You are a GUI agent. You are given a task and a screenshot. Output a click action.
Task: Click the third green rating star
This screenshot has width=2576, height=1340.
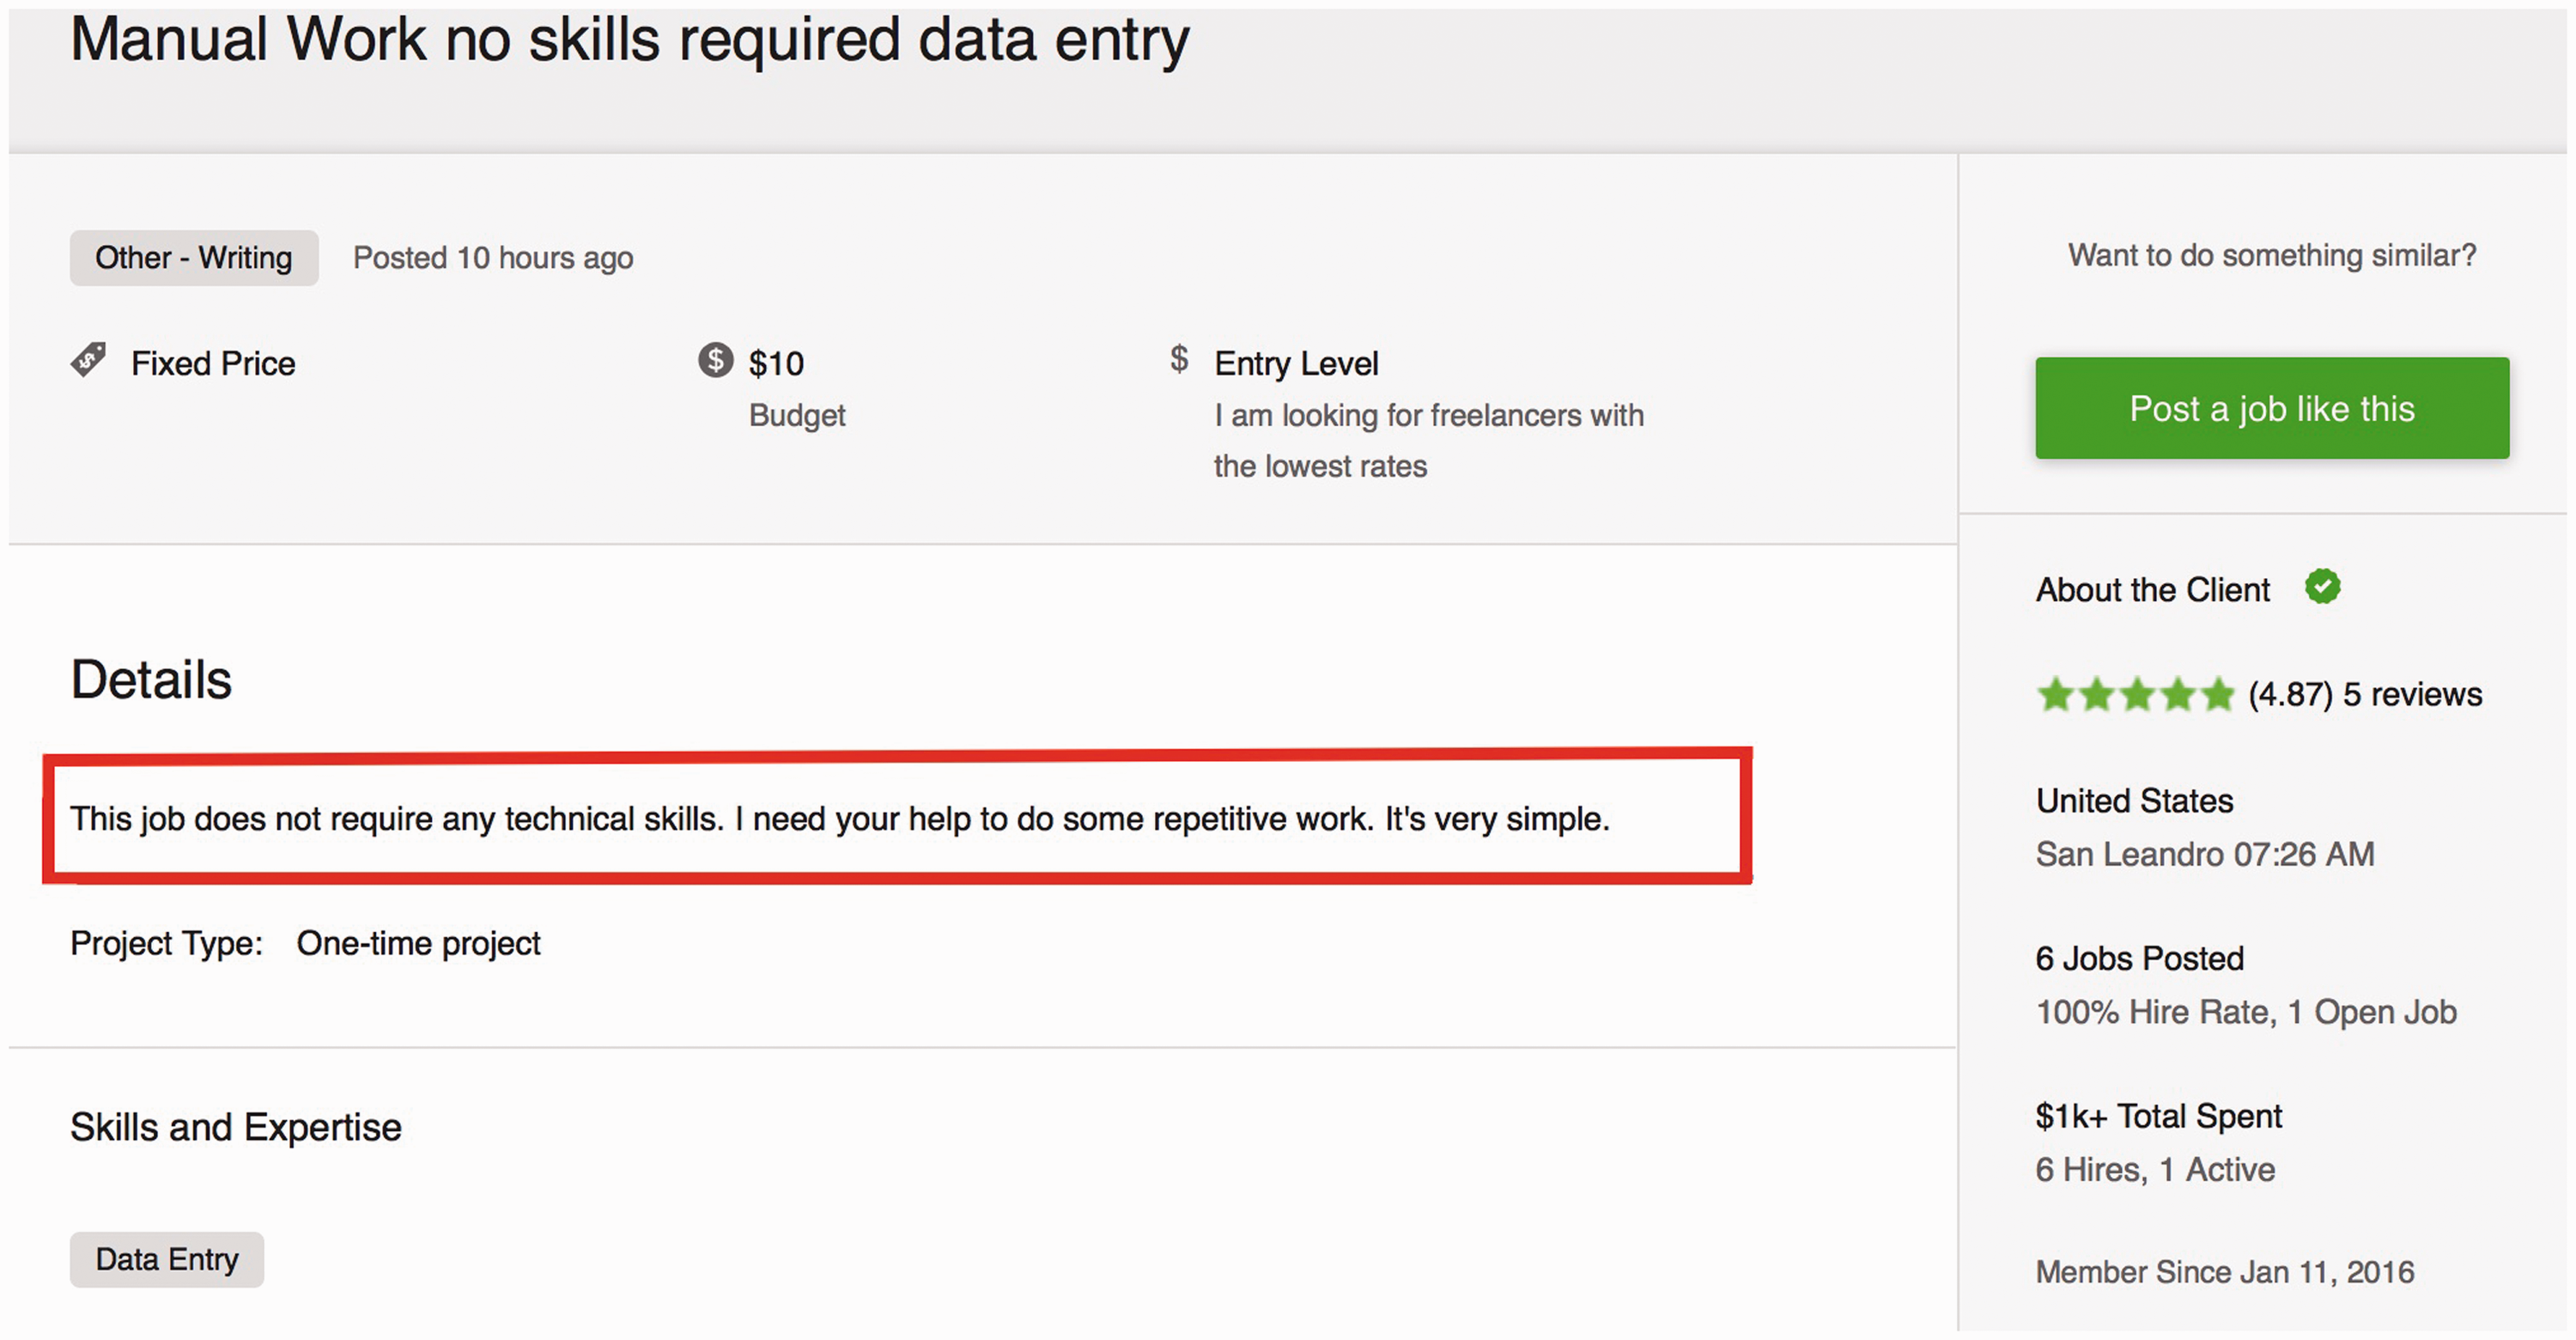[2137, 694]
